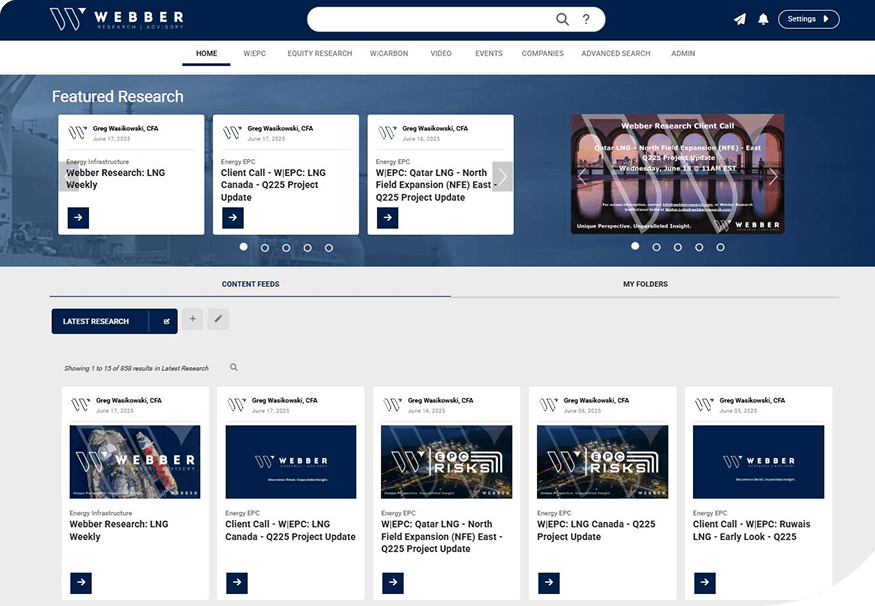Click arrow on Qatar LNG North Field result

pos(393,583)
